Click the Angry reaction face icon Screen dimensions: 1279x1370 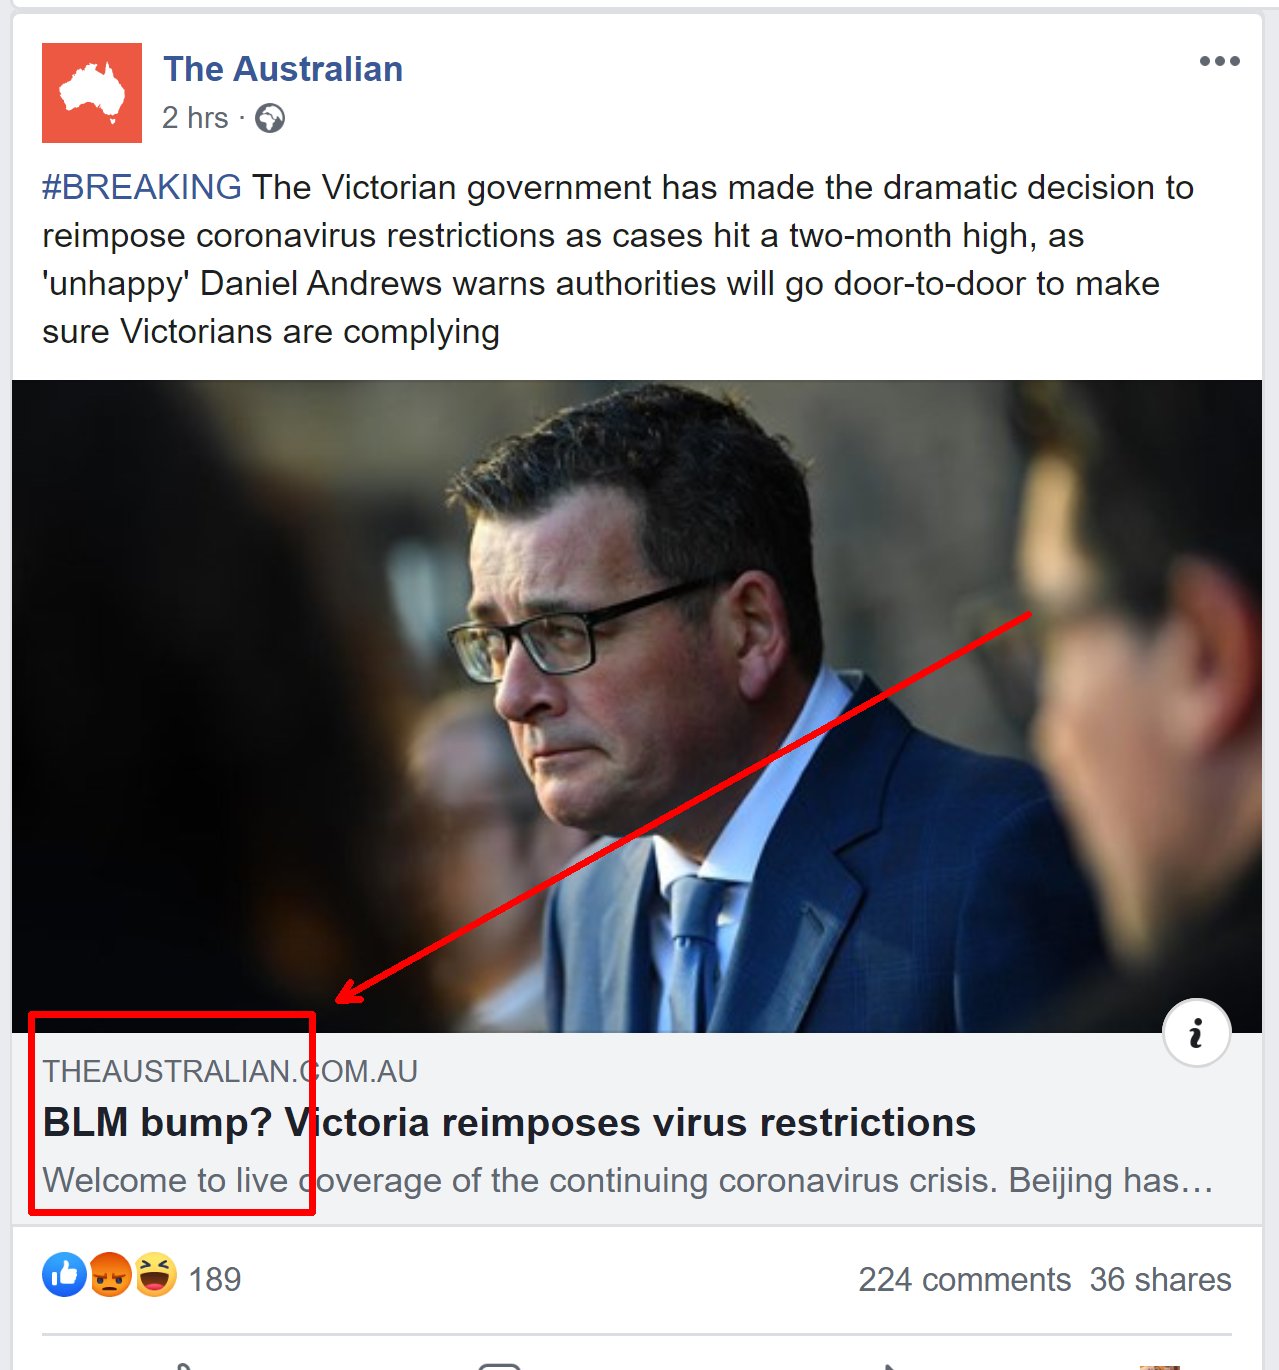point(110,1275)
